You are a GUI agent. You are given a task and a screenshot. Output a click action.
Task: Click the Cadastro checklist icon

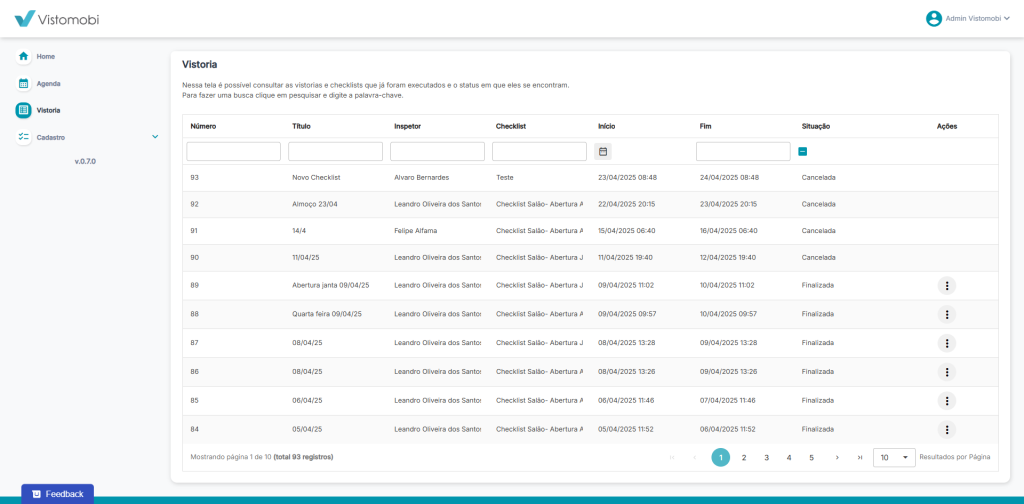click(24, 137)
